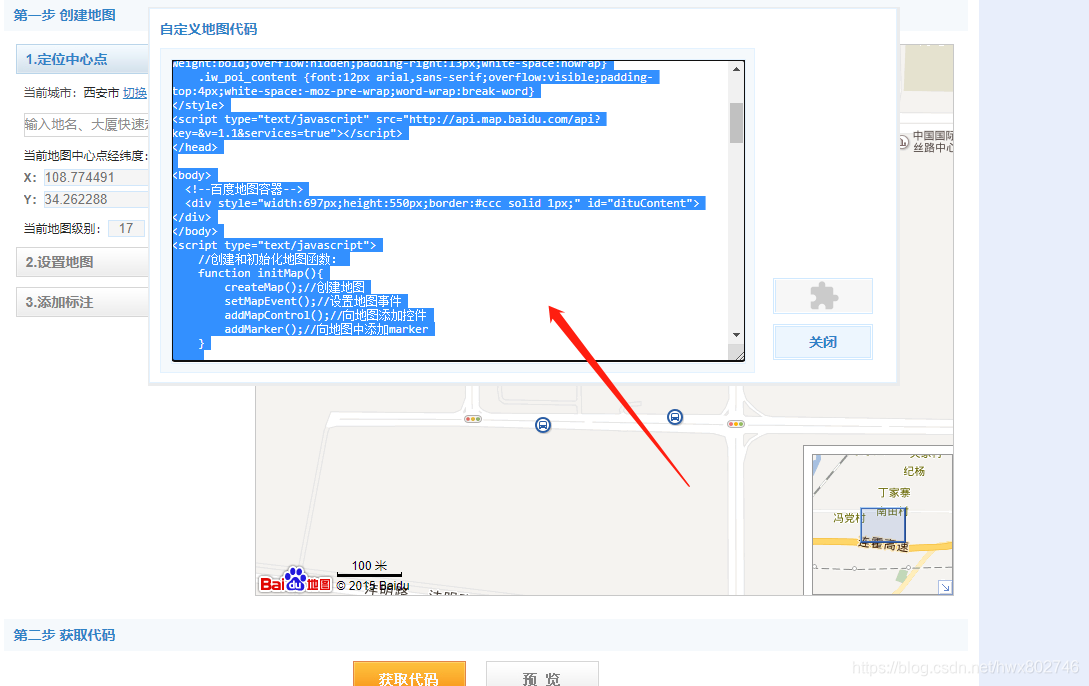This screenshot has height=686, width=1089.
Task: Click the 第一步 创建地图 heading
Action: pos(65,15)
